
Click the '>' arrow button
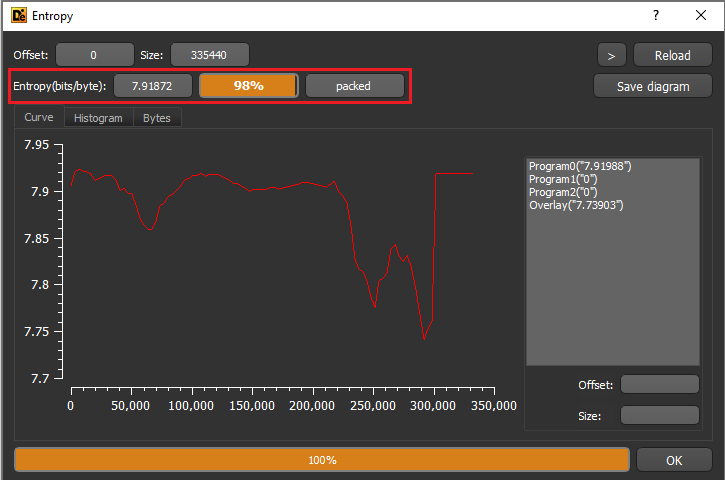tap(611, 55)
